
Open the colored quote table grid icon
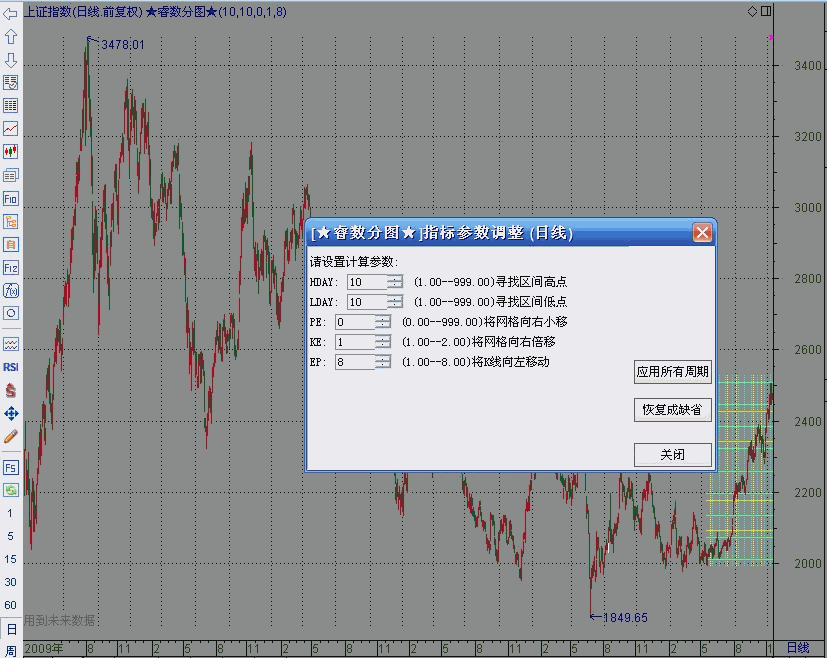pyautogui.click(x=11, y=105)
